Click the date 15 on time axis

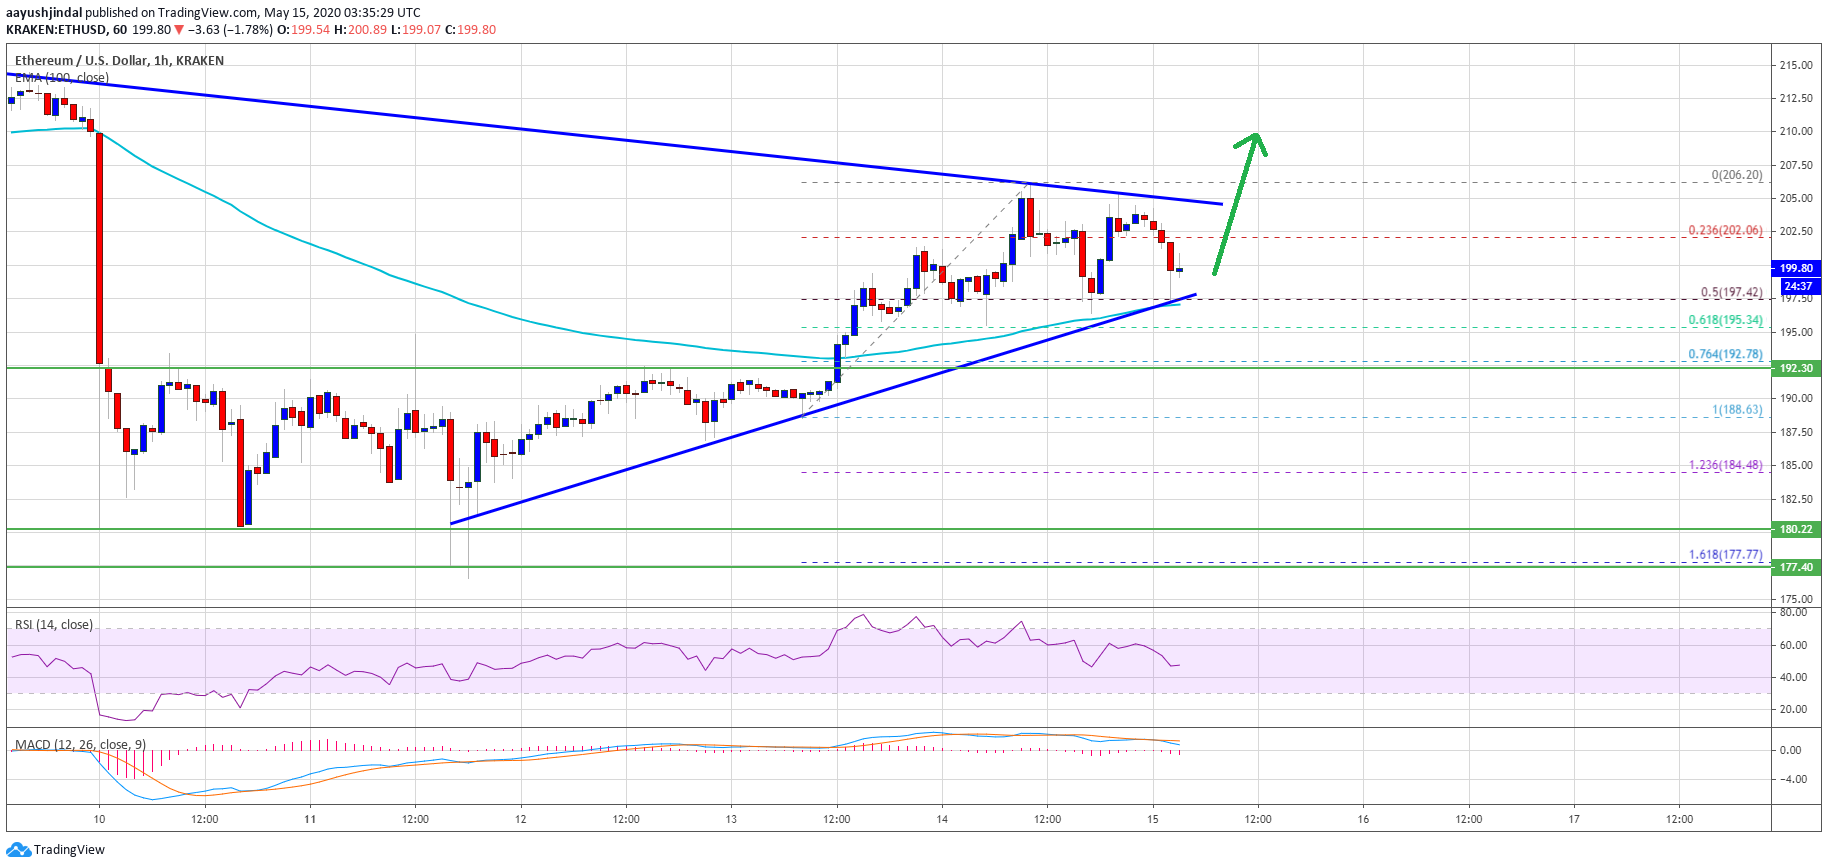click(1153, 819)
